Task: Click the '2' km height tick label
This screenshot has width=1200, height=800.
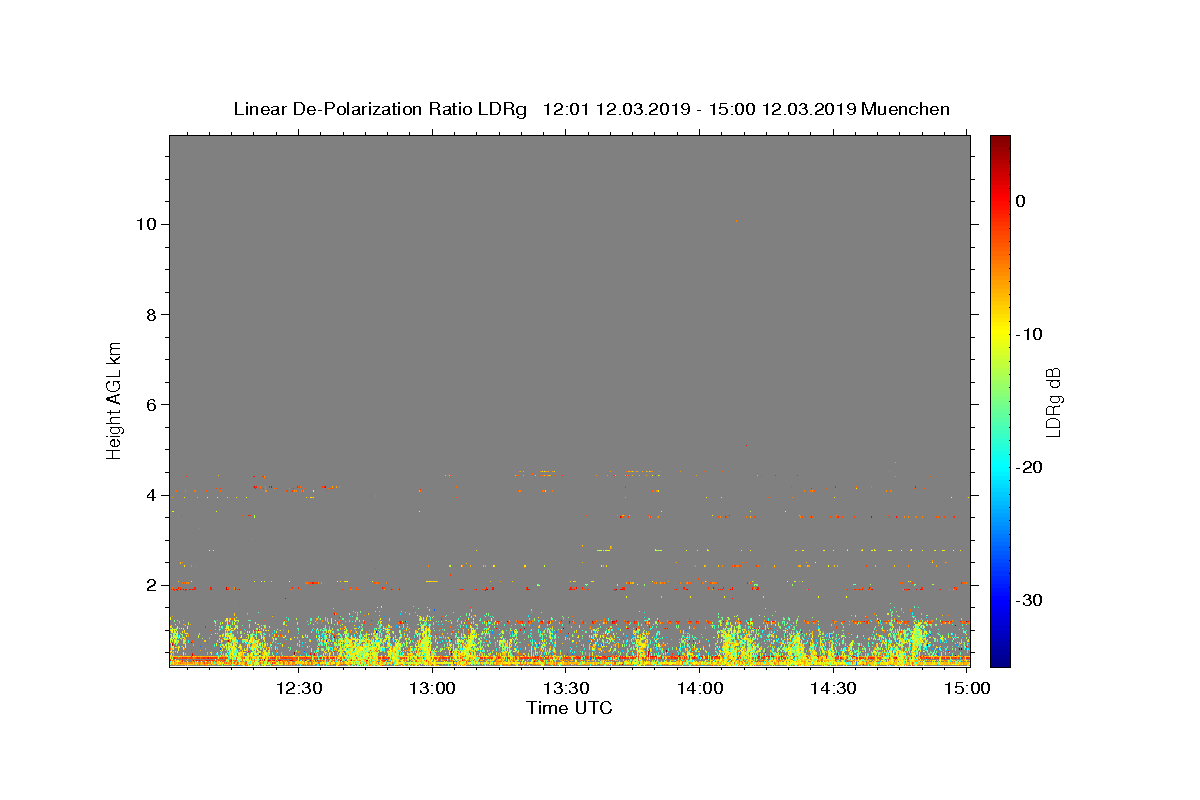Action: tap(152, 585)
